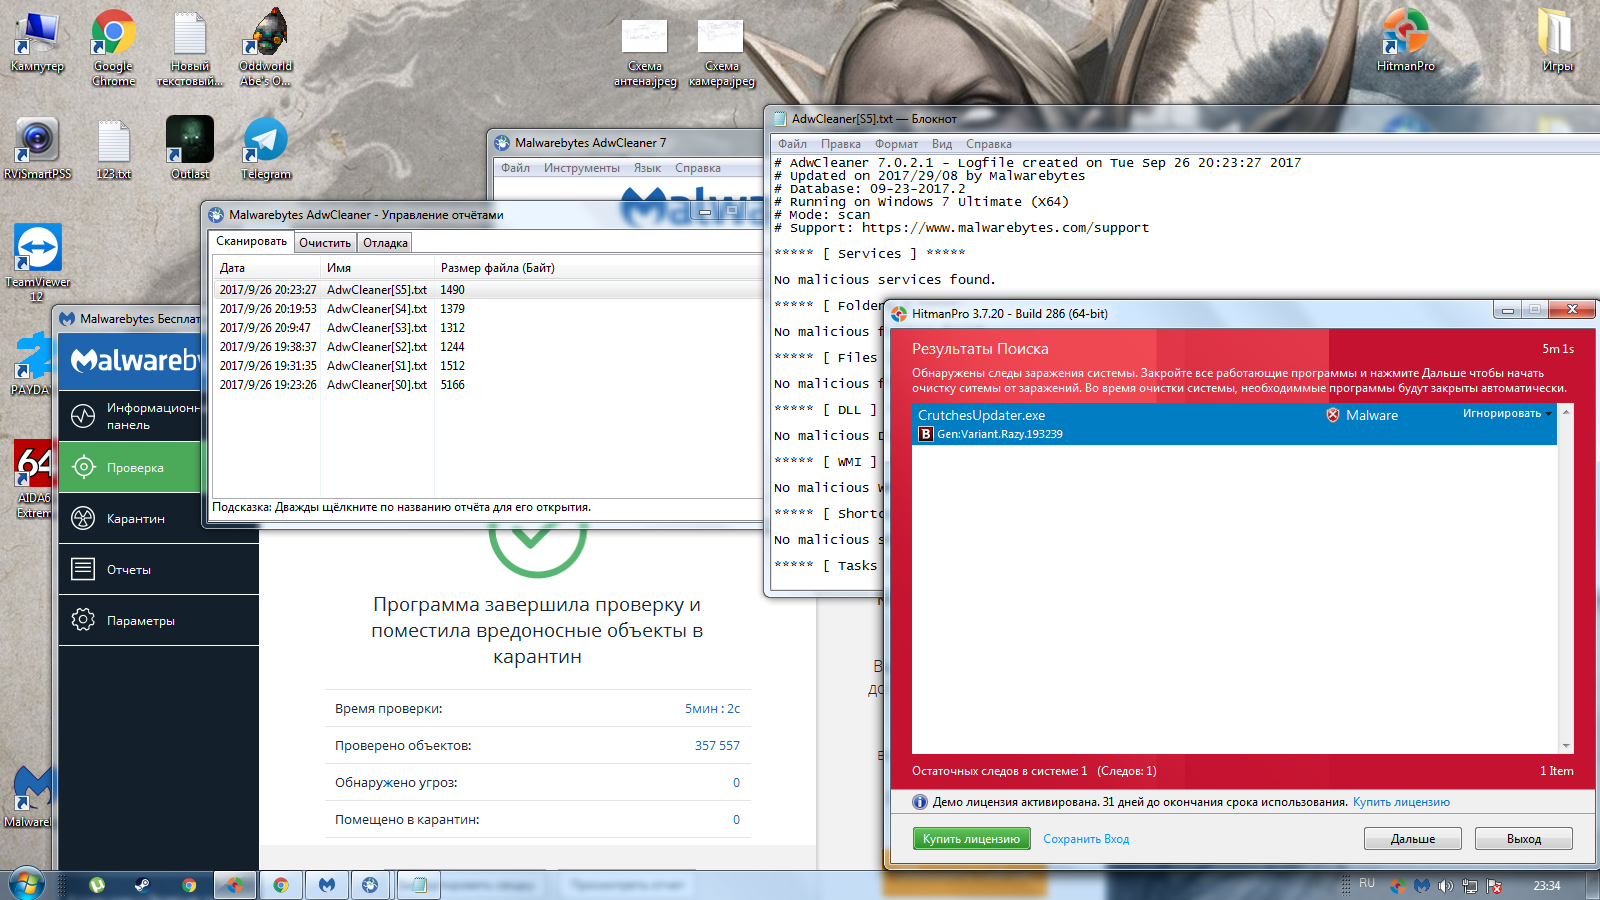
Task: Sort reports by Размер файла column header
Action: (598, 268)
